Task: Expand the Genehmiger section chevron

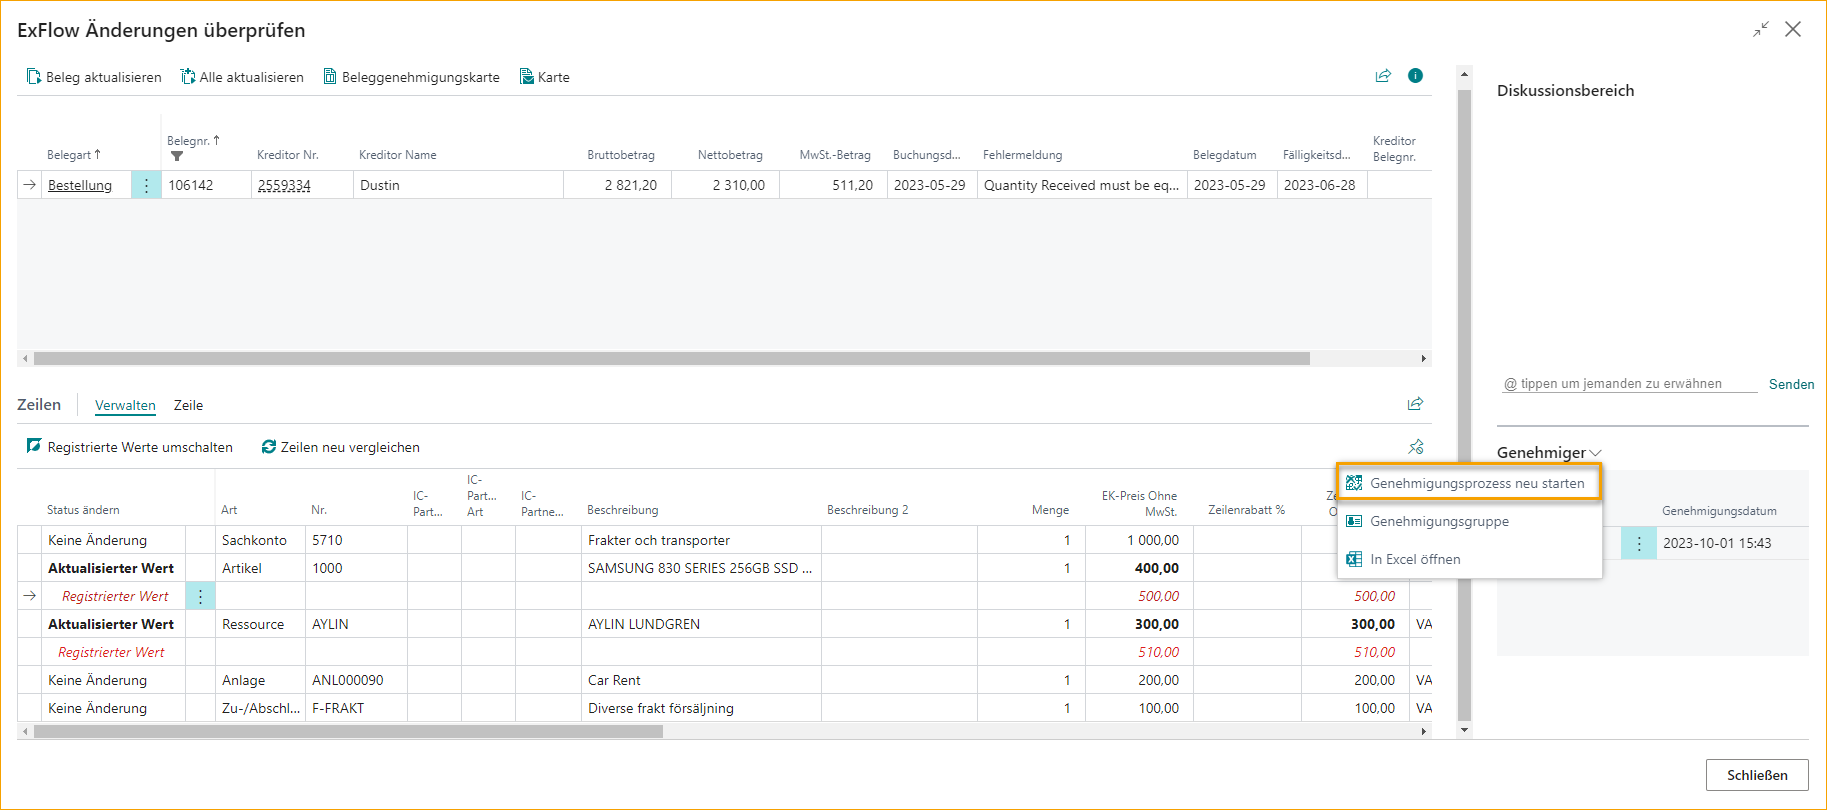Action: (x=1595, y=453)
